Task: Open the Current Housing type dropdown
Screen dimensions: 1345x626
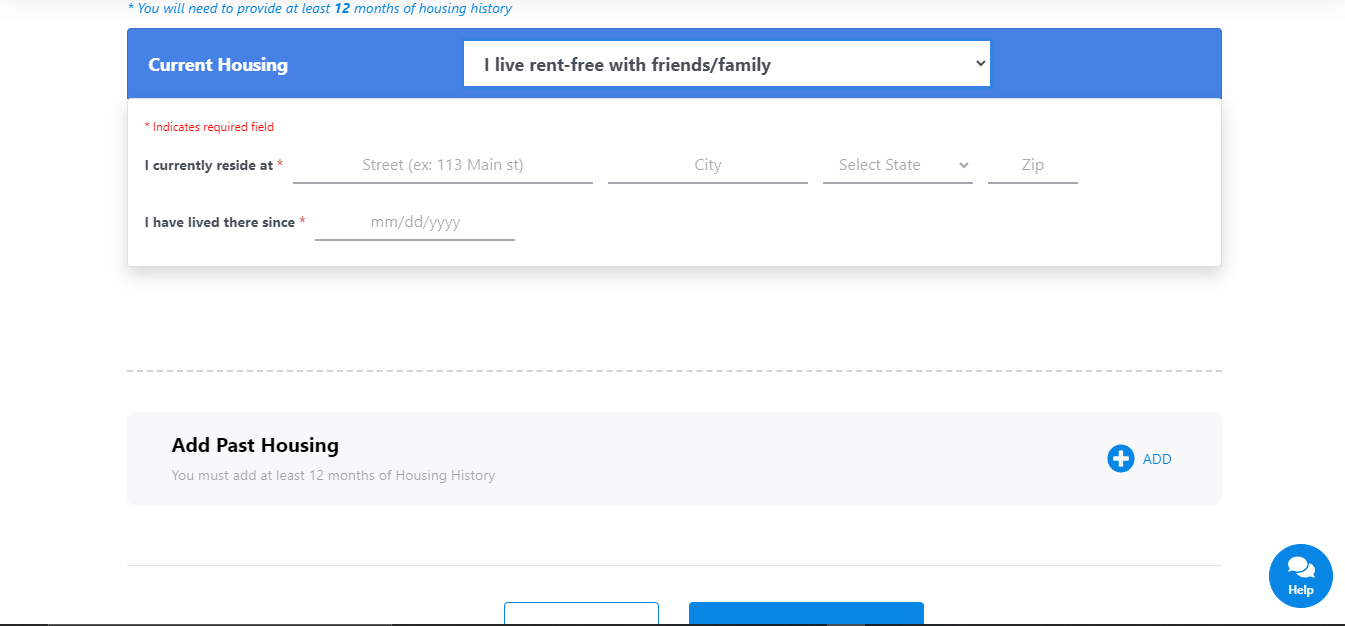Action: point(727,64)
